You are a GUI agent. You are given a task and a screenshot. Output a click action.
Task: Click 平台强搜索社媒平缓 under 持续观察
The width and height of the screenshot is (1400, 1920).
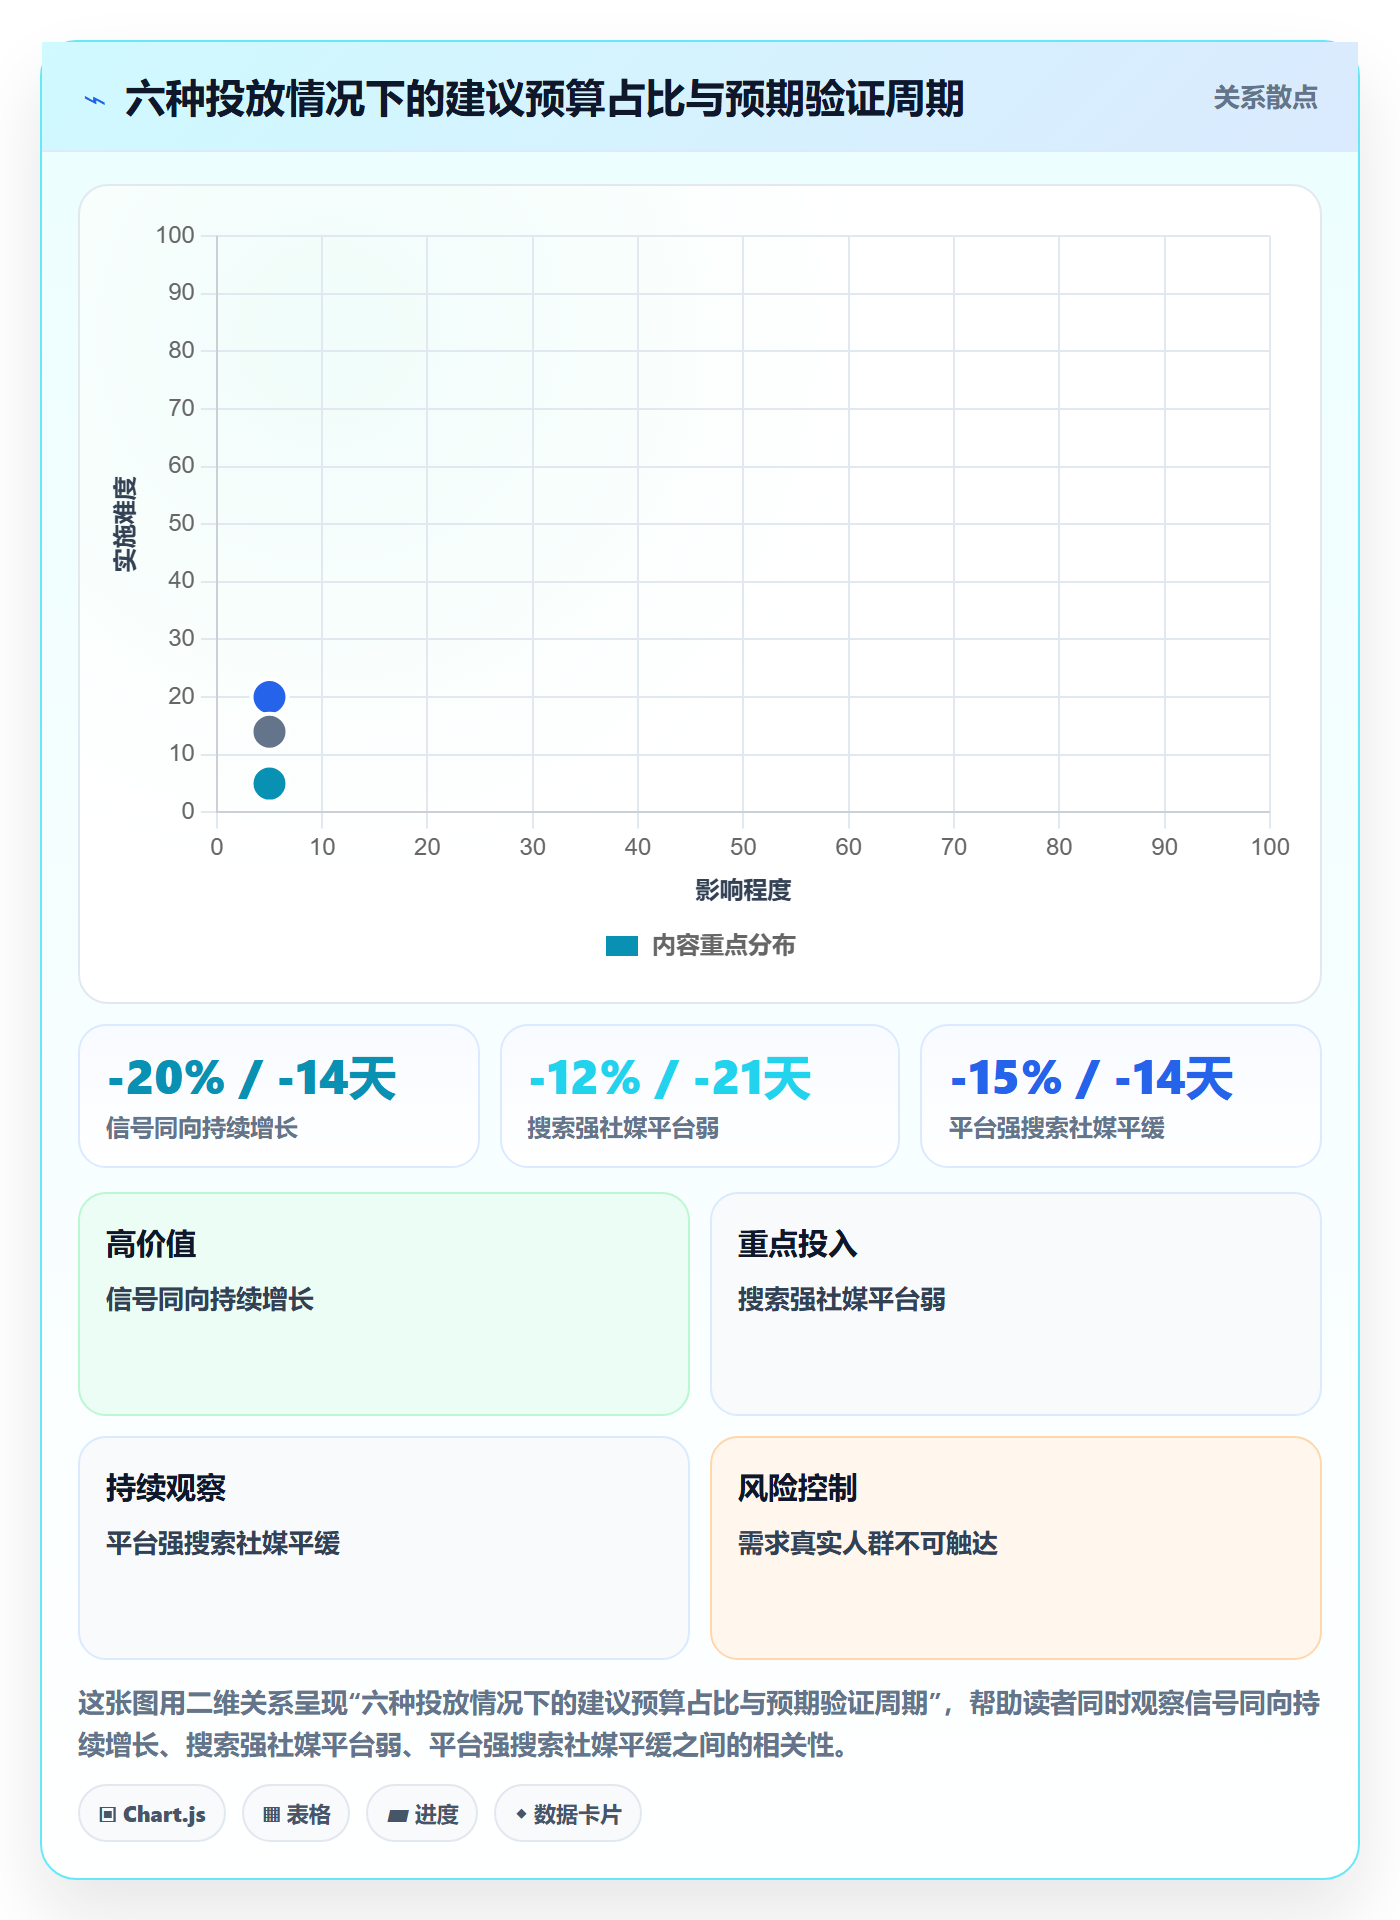(x=223, y=1544)
